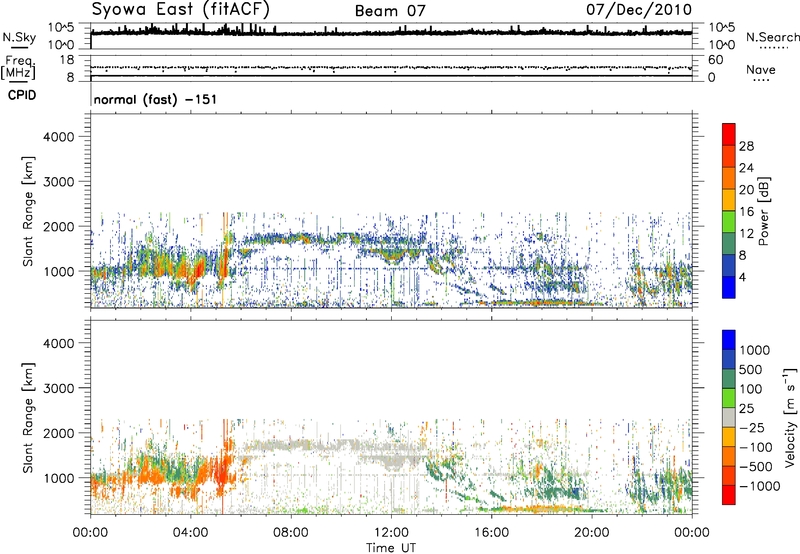Pick the red bottom segment of Velocity colorbar
The height and width of the screenshot is (554, 800).
(729, 495)
